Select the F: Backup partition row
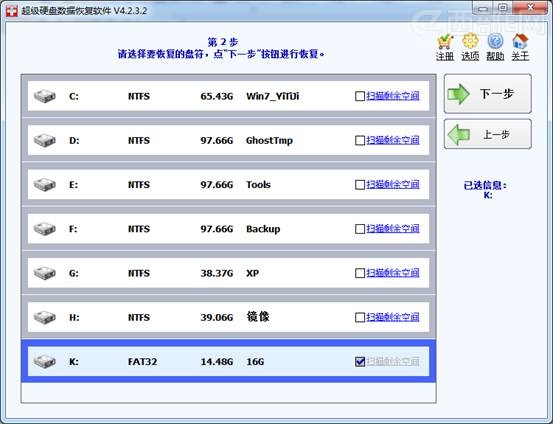 click(229, 229)
